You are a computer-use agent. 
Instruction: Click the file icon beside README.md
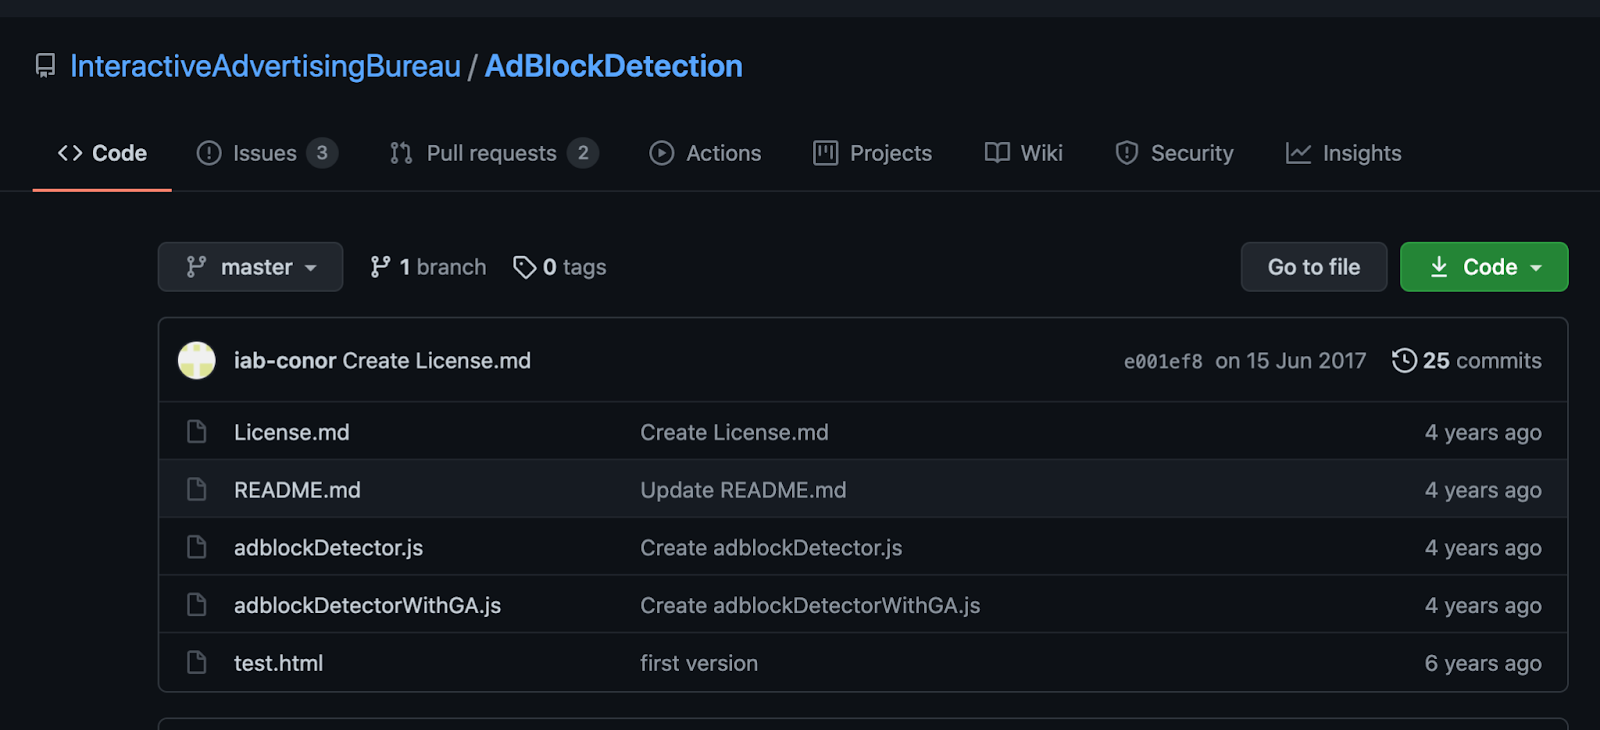click(197, 490)
